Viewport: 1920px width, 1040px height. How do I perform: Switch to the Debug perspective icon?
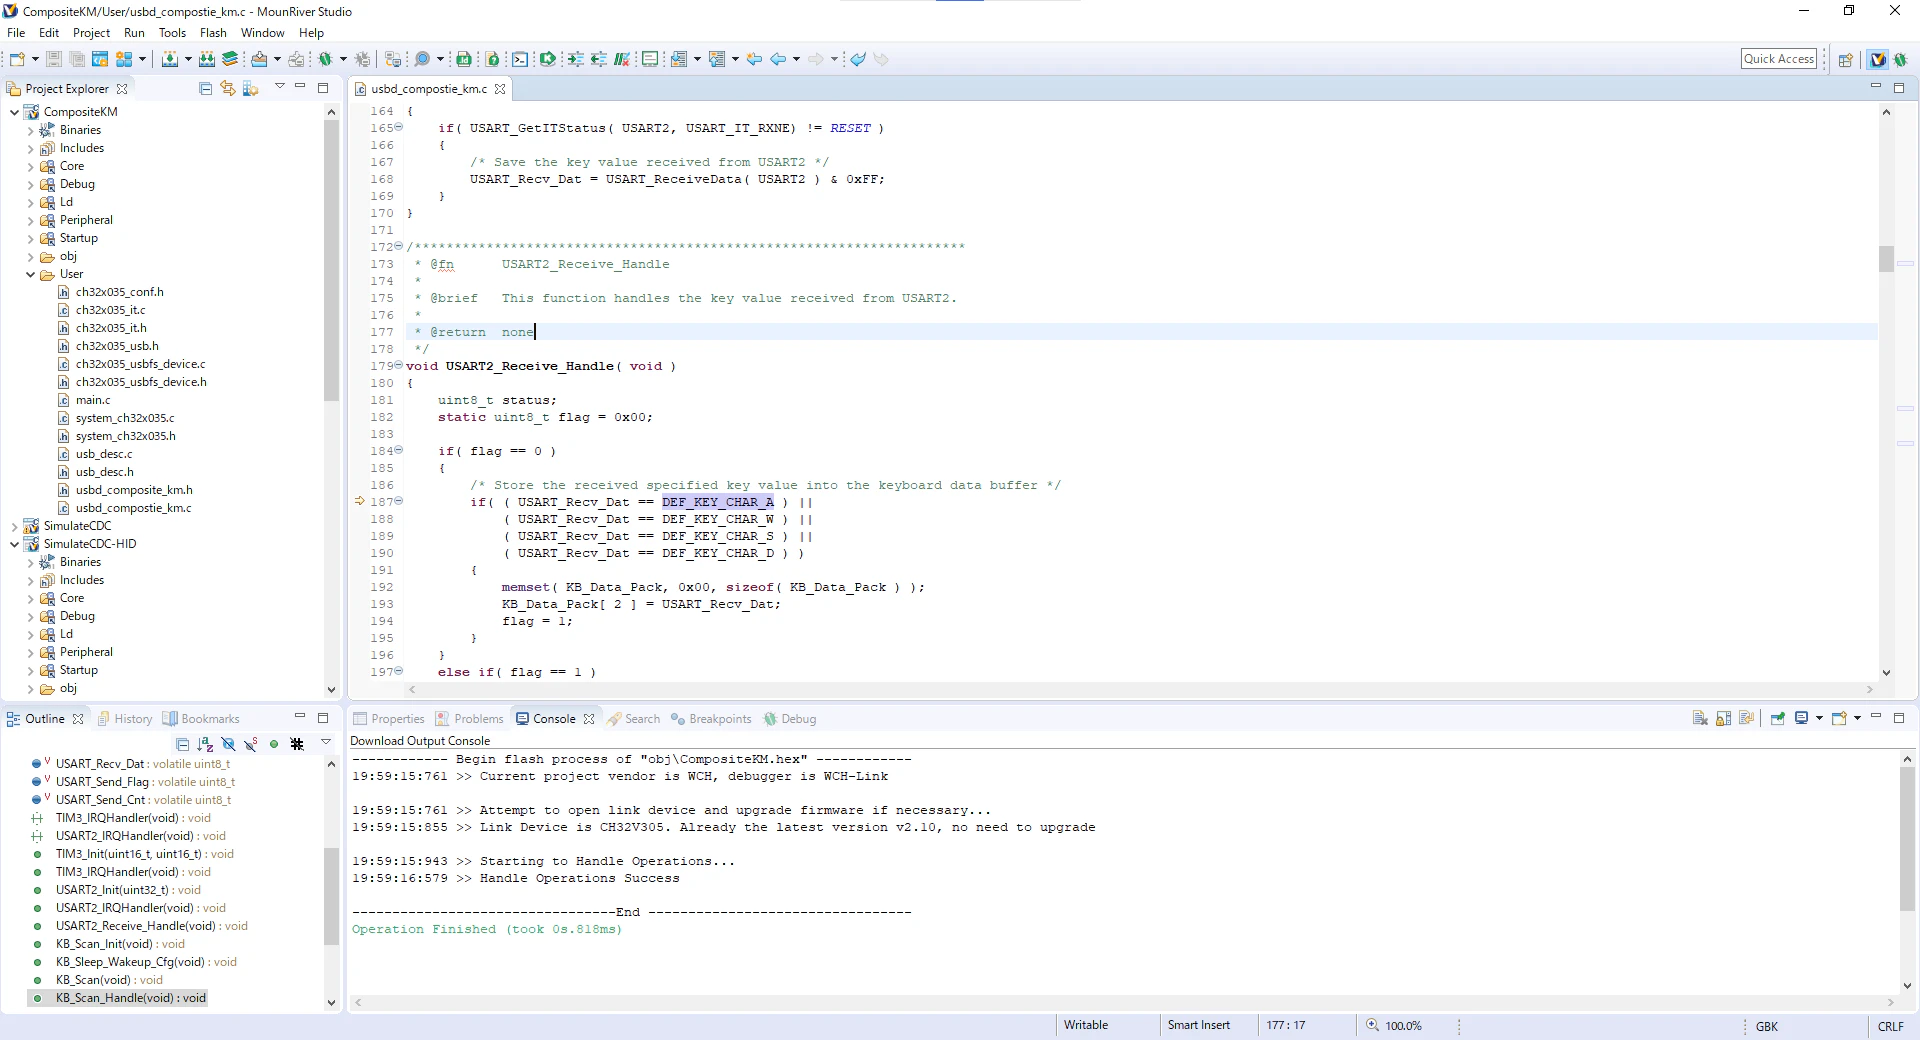click(x=1900, y=59)
